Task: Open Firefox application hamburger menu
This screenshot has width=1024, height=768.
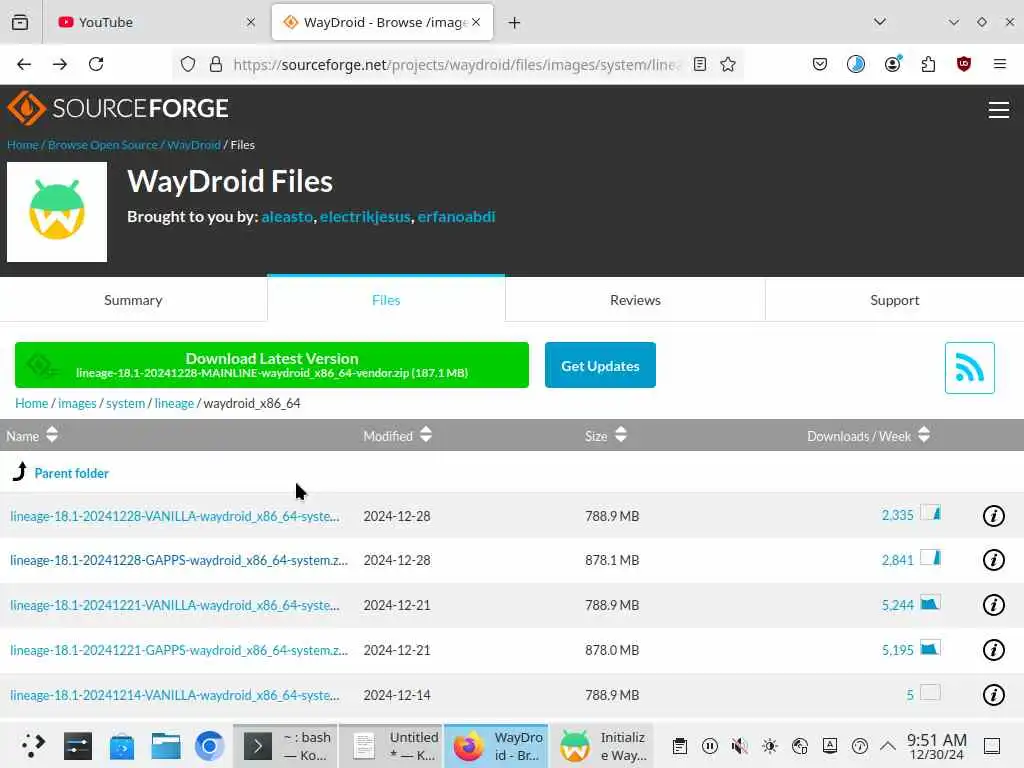Action: coord(999,64)
